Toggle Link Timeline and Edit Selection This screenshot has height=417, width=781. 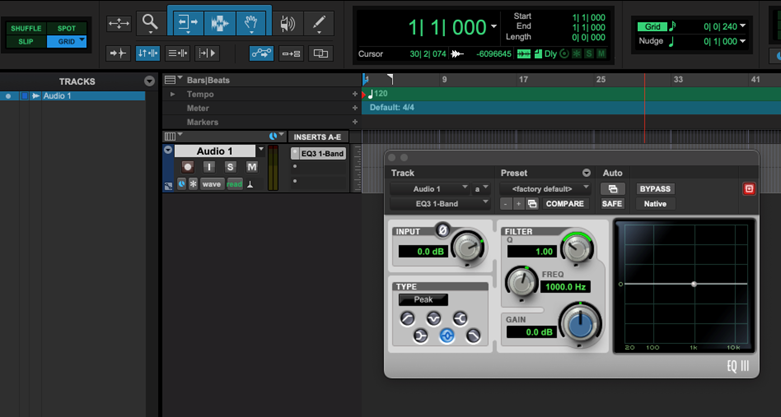148,53
